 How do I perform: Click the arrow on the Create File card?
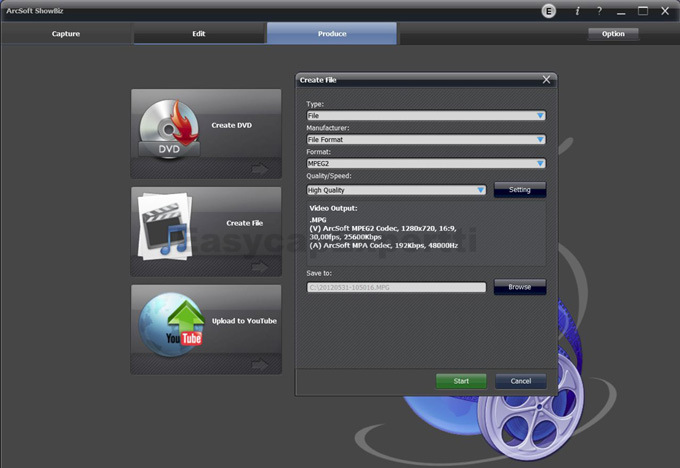pos(260,267)
